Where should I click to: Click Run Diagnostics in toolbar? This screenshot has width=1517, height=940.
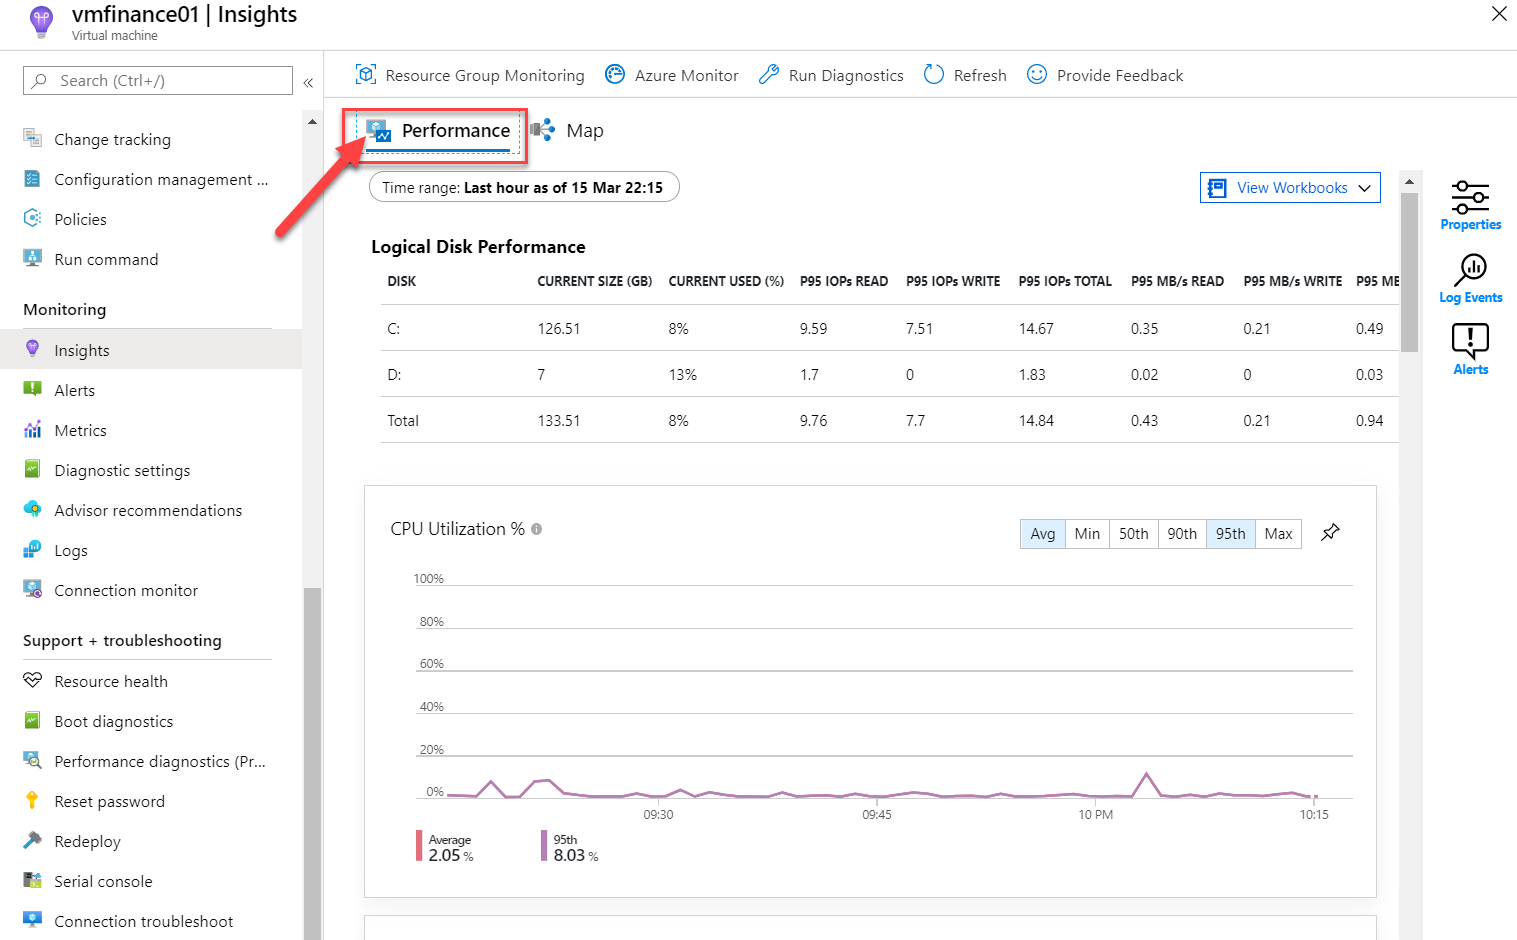(831, 75)
